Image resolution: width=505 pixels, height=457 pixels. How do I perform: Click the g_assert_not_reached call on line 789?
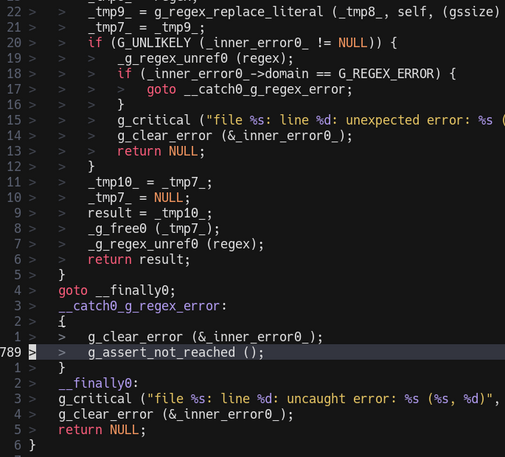(x=176, y=352)
